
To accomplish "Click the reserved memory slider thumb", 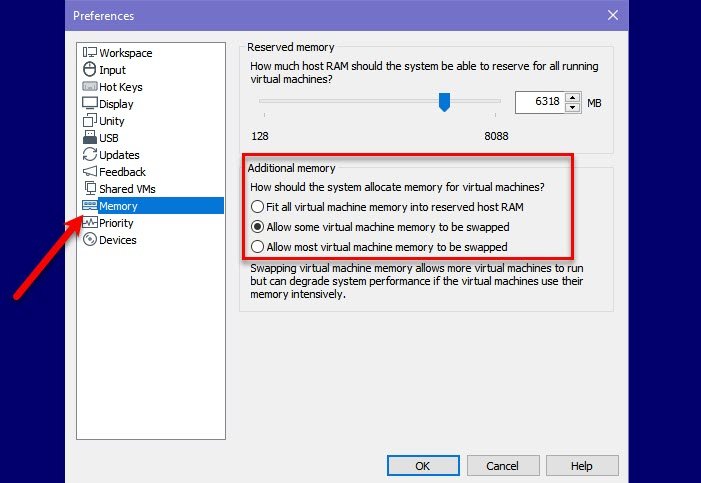I will pos(445,102).
